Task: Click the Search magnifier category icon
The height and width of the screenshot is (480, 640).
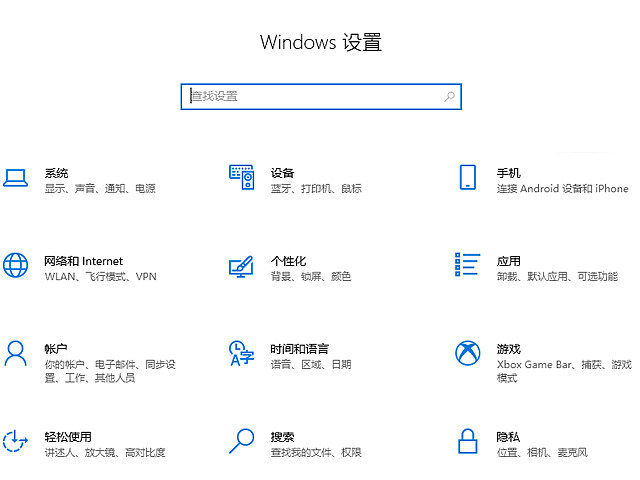Action: pos(242,441)
